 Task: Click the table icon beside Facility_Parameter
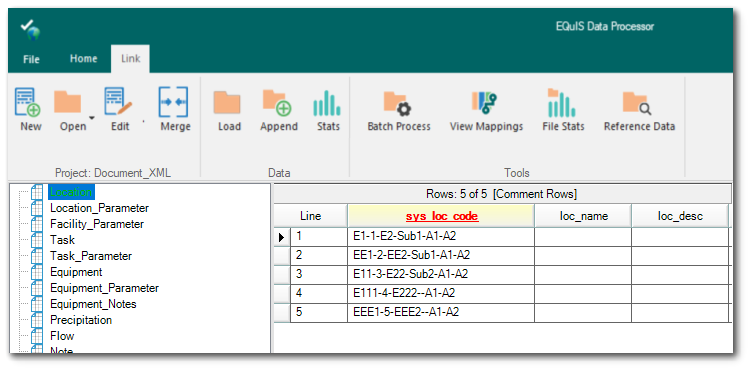[x=37, y=224]
